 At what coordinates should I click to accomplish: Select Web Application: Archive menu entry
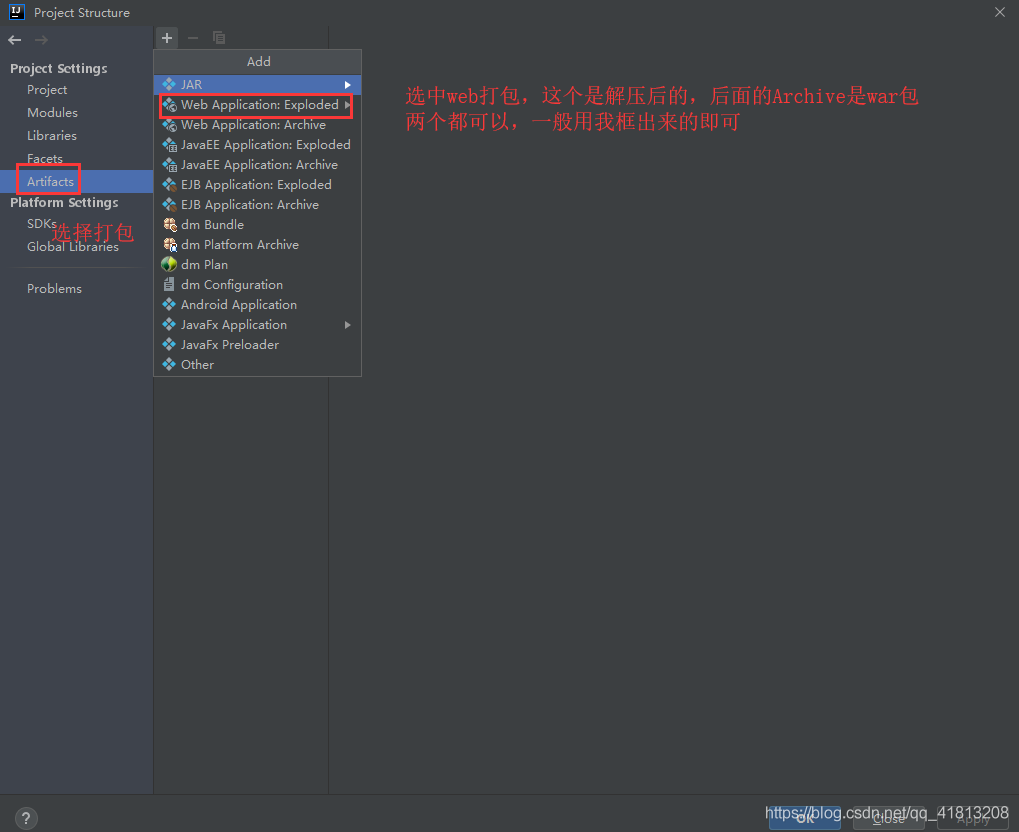pyautogui.click(x=253, y=125)
